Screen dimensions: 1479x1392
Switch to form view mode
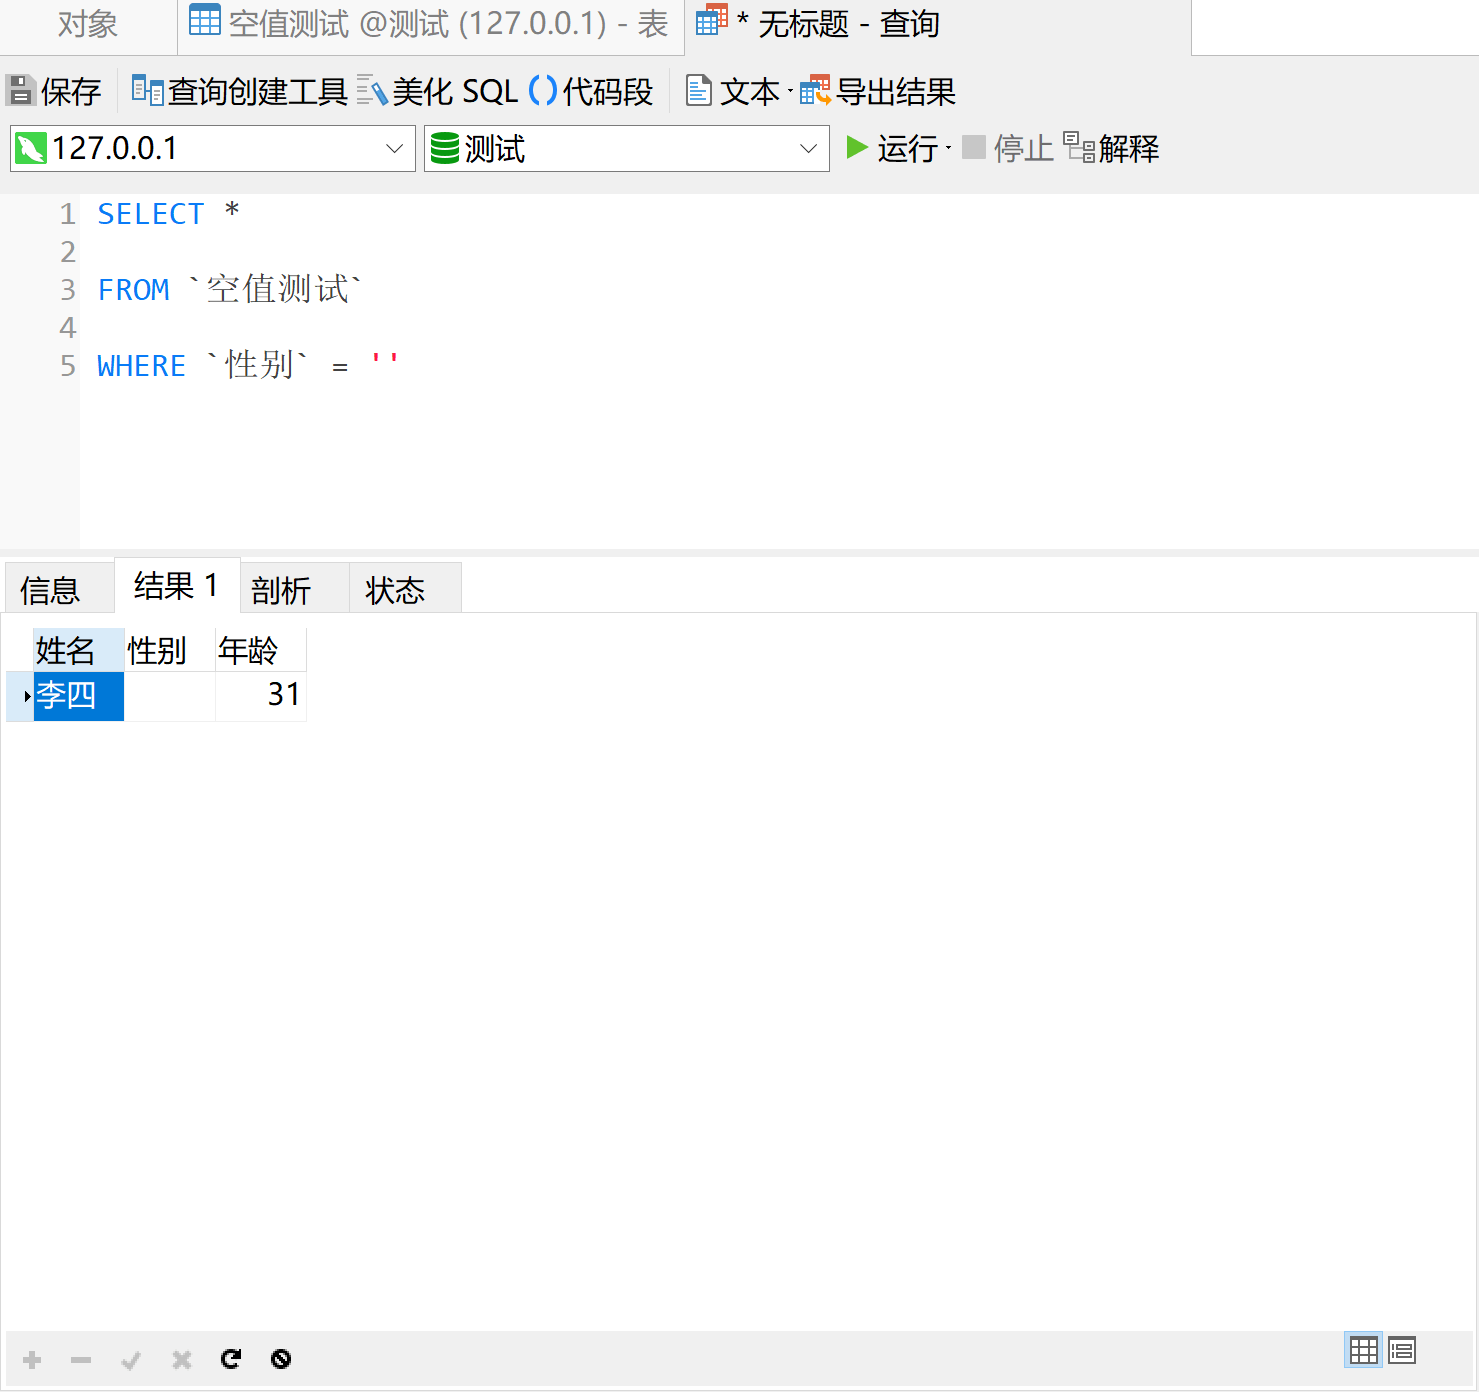(x=1402, y=1351)
